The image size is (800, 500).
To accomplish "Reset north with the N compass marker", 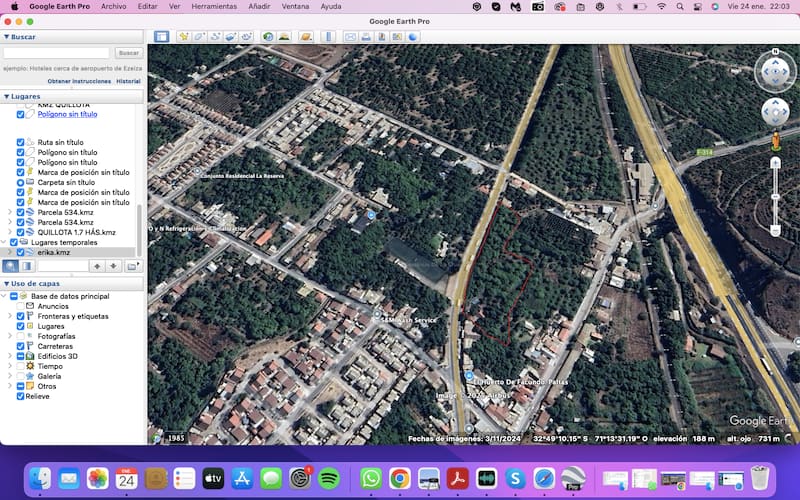I will coord(775,52).
